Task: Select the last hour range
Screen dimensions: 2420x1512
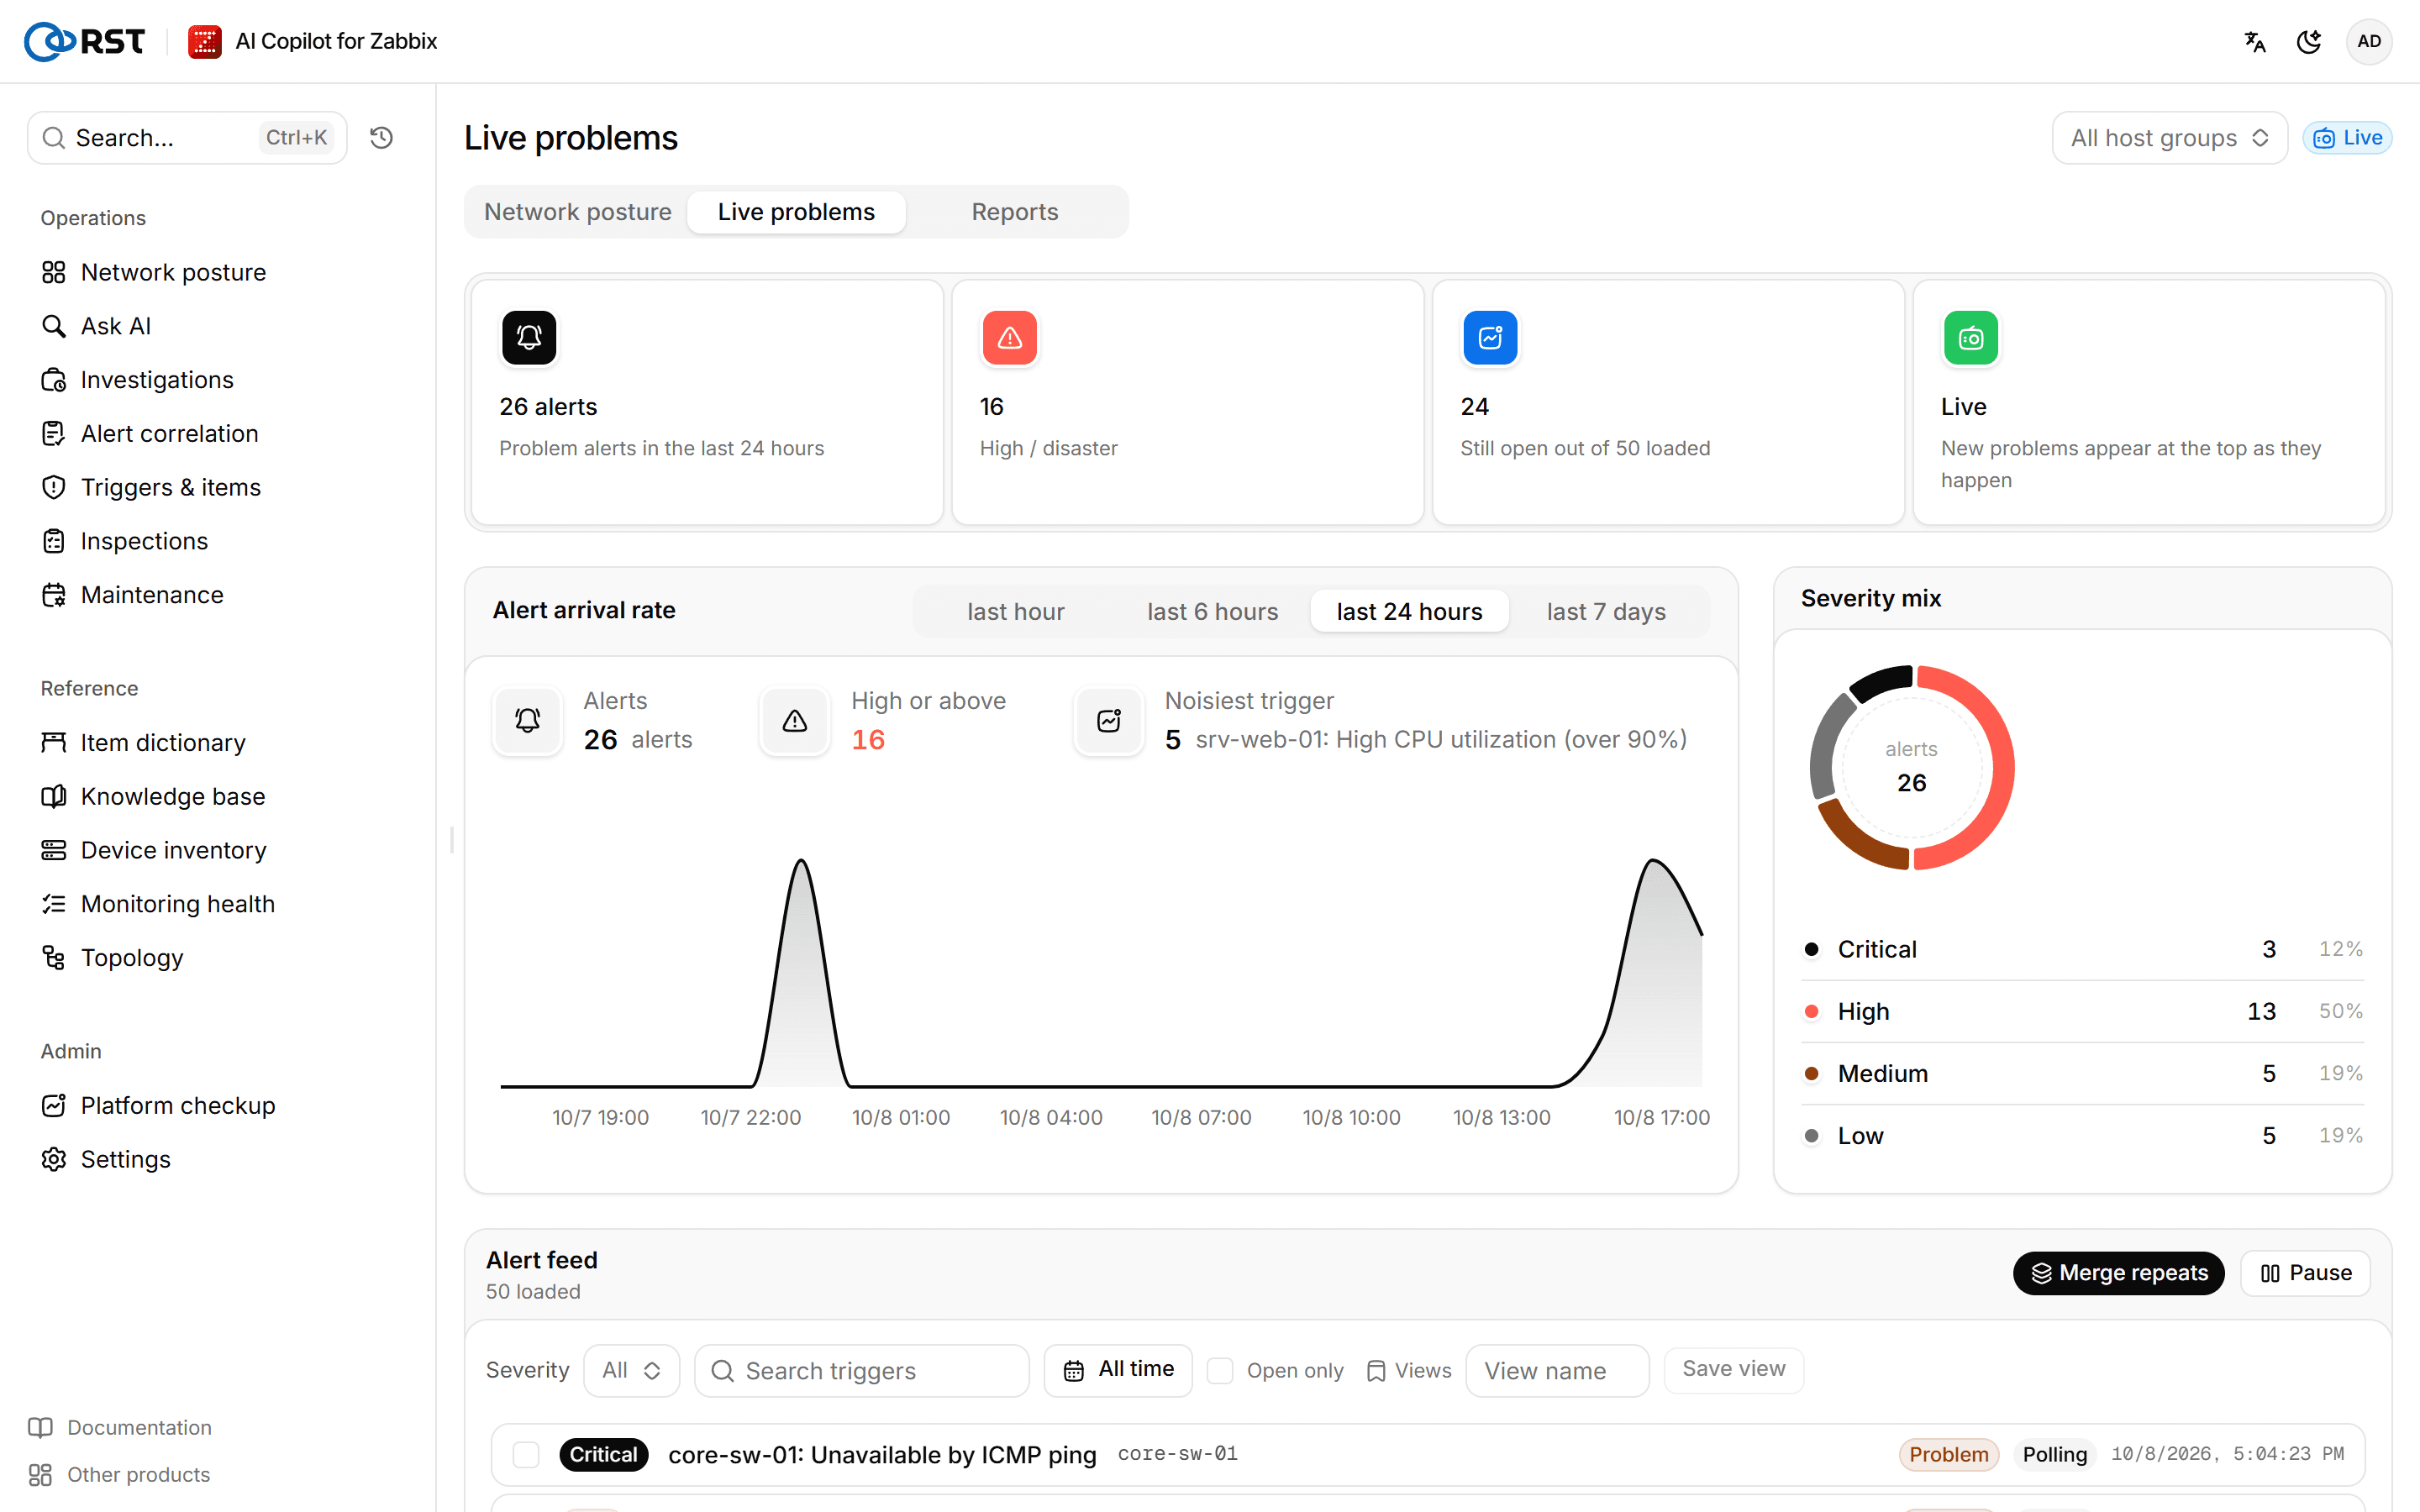Action: pos(1015,611)
